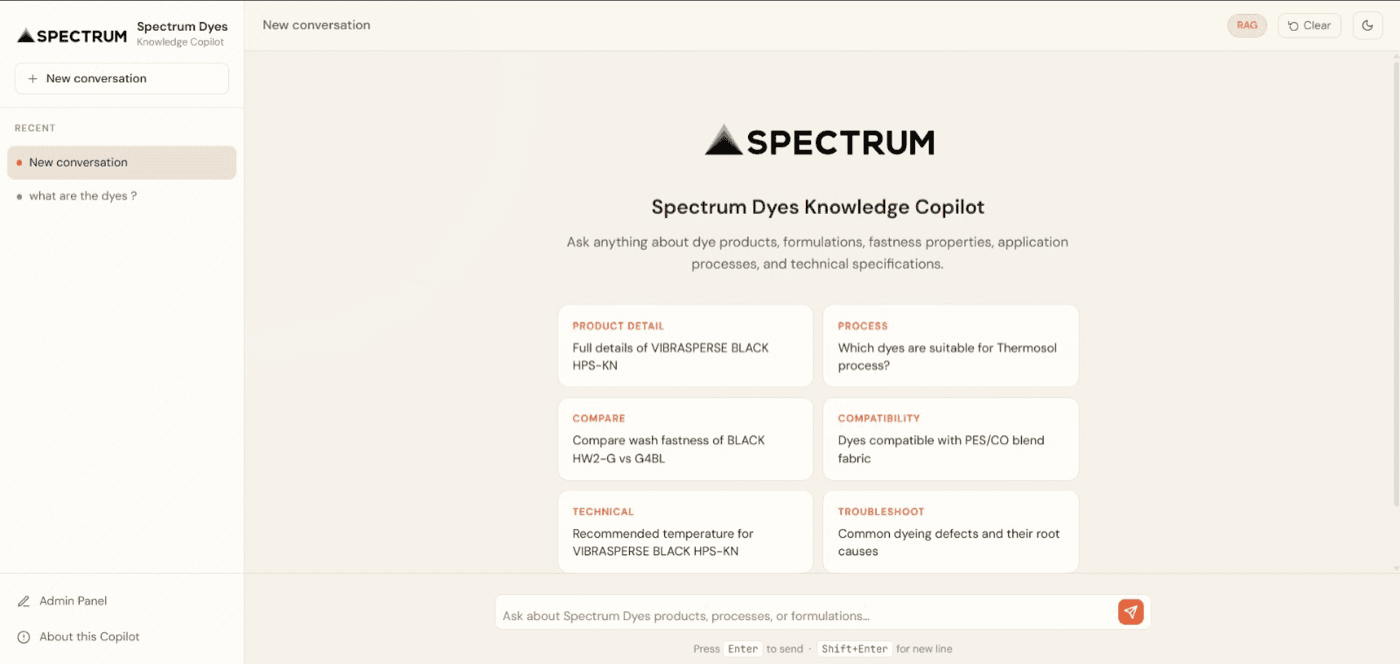Viewport: 1400px width, 664px height.
Task: Select the Troubleshoot dyeing defects card
Action: click(x=951, y=532)
